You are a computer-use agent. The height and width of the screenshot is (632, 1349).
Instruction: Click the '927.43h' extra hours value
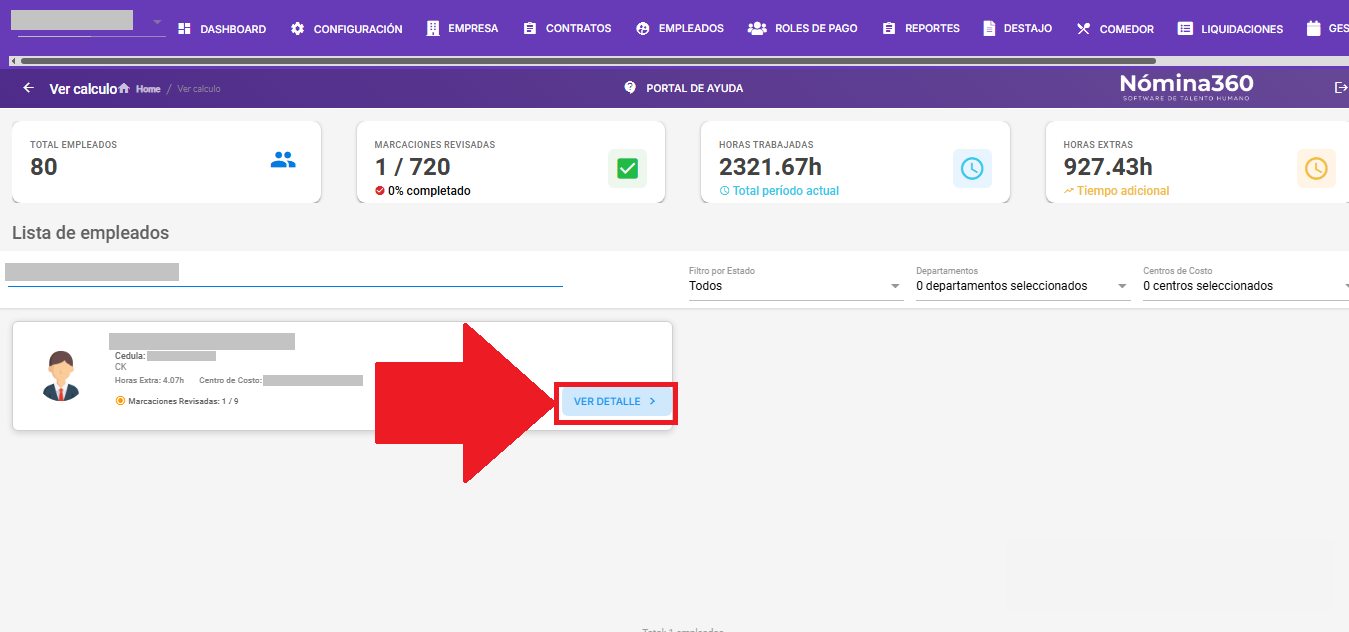(1108, 167)
